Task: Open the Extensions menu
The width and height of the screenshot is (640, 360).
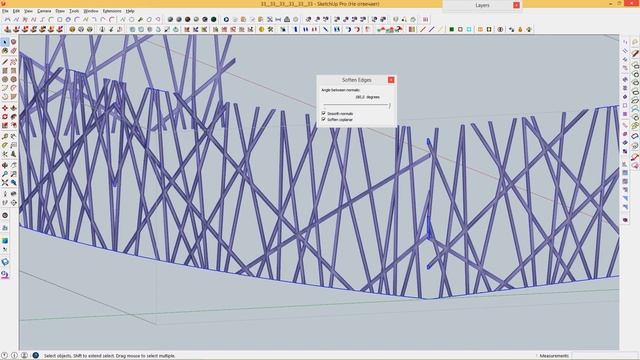Action: [x=112, y=11]
